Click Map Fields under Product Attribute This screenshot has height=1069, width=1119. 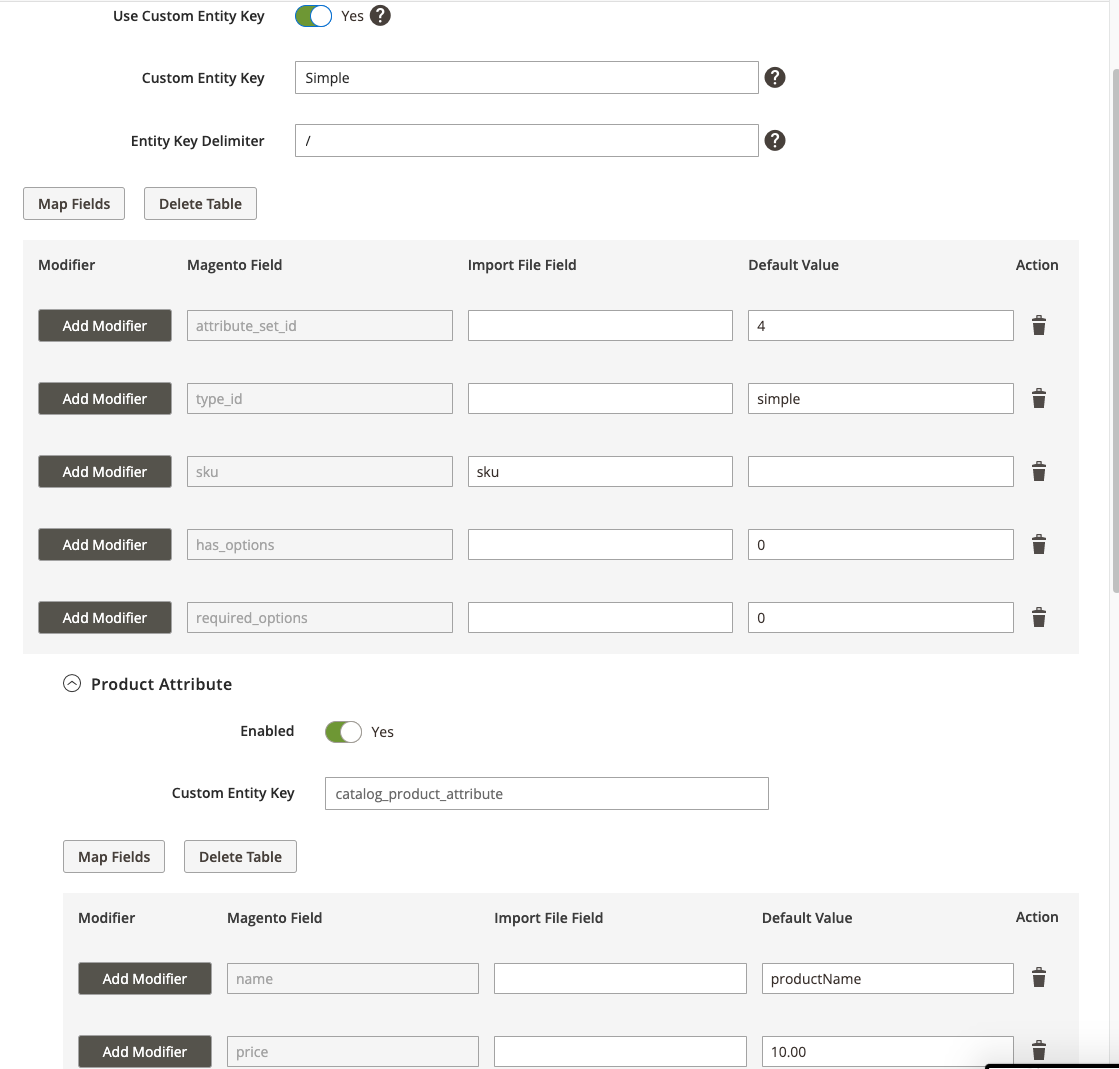tap(114, 857)
